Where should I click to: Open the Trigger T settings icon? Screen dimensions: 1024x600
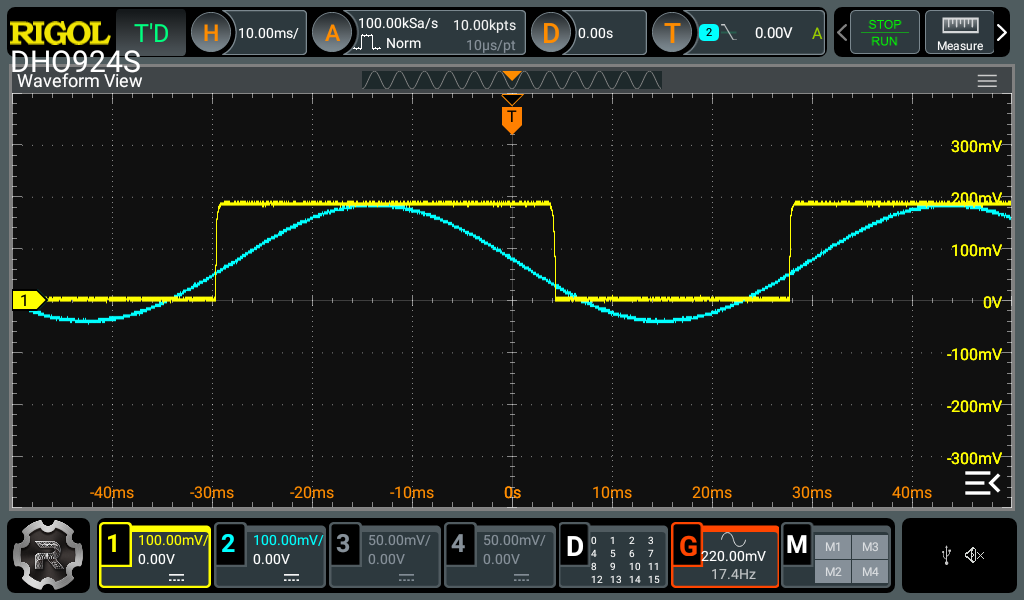[672, 33]
